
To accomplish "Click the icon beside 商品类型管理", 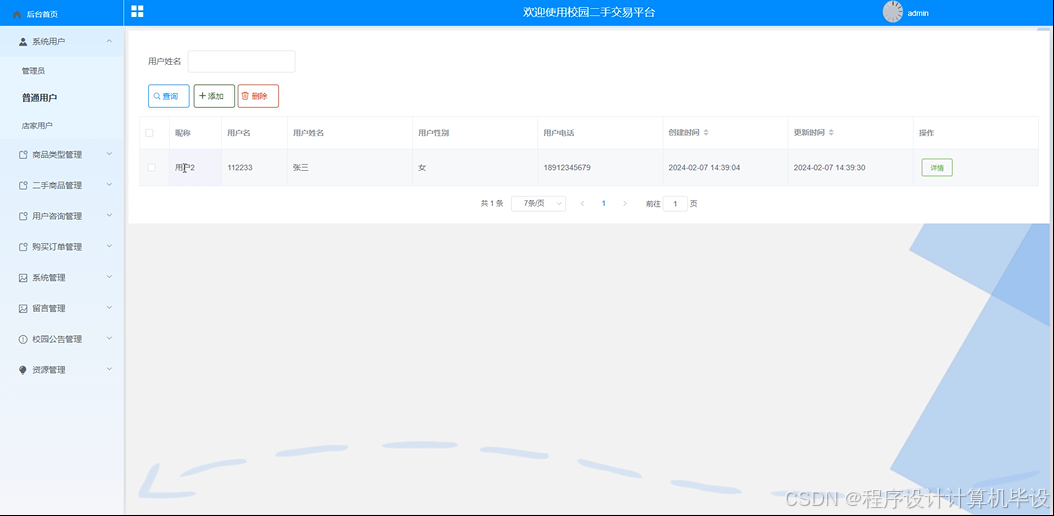I will tap(24, 155).
